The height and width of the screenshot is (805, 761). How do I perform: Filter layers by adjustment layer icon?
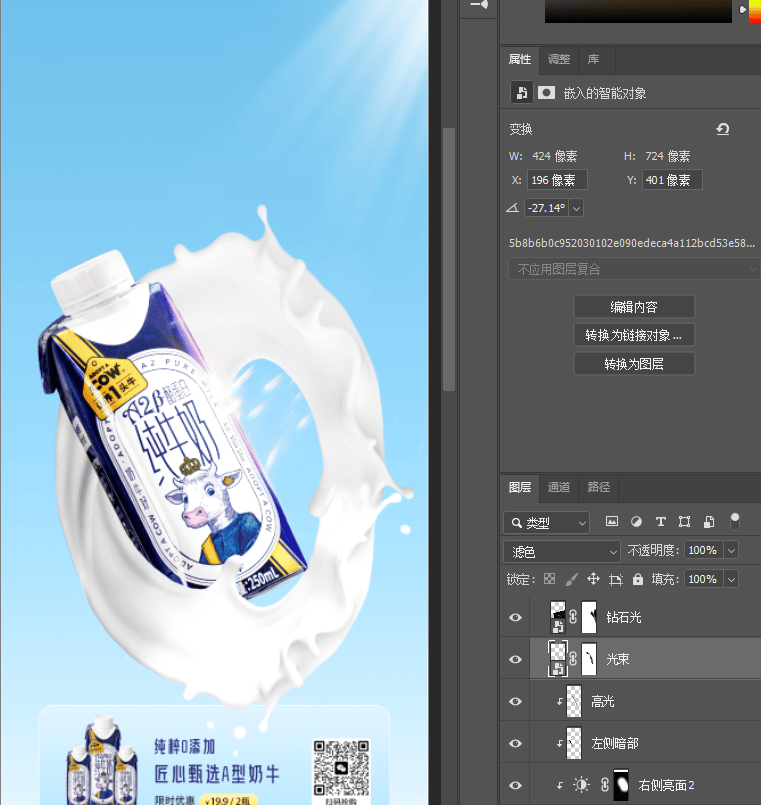pyautogui.click(x=636, y=522)
